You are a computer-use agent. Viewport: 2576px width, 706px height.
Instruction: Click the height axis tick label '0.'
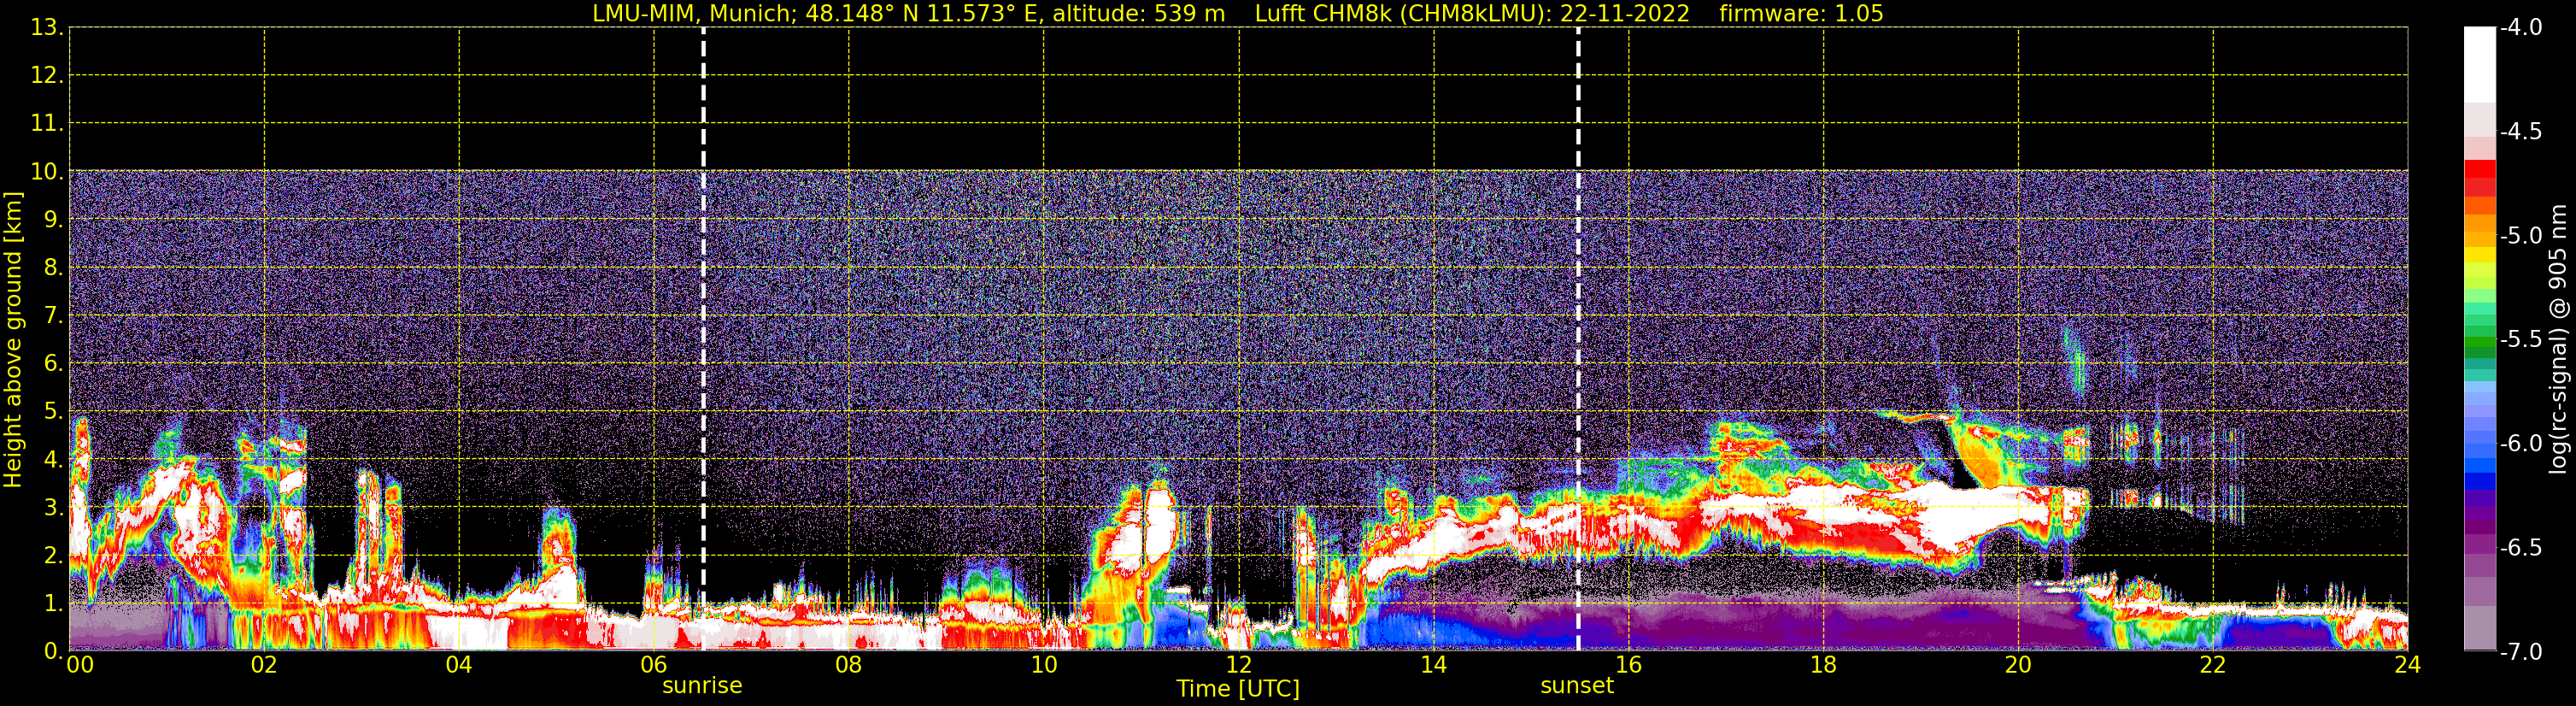[53, 652]
